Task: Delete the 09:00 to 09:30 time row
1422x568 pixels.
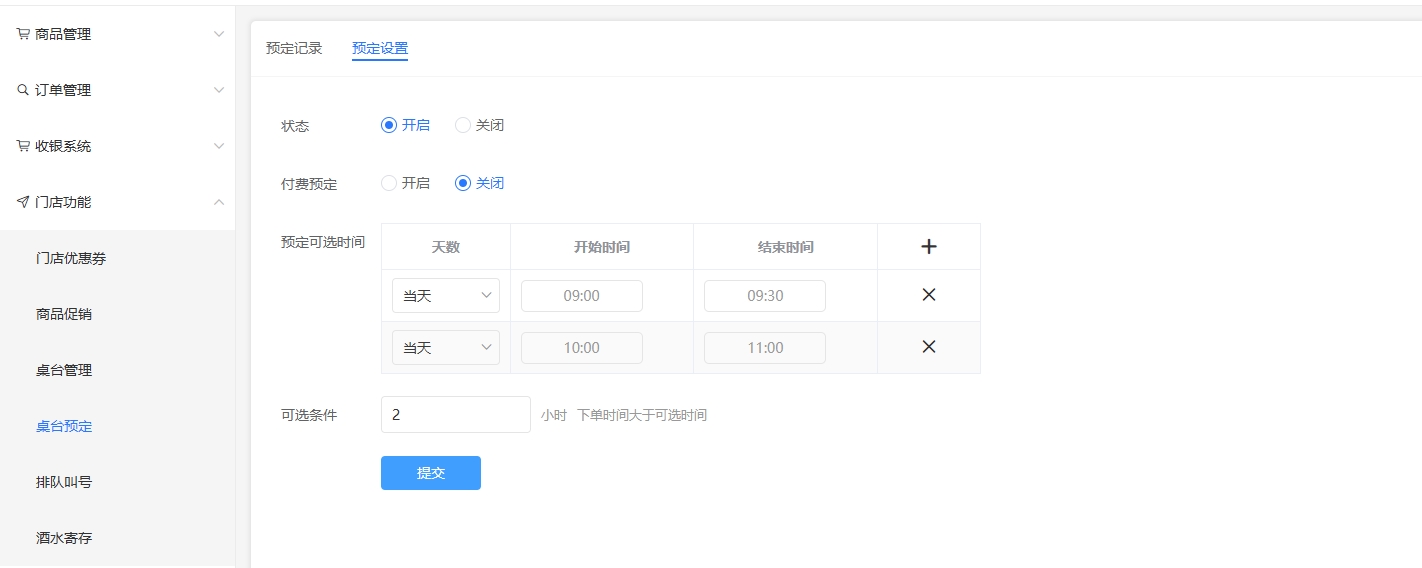Action: pyautogui.click(x=928, y=295)
